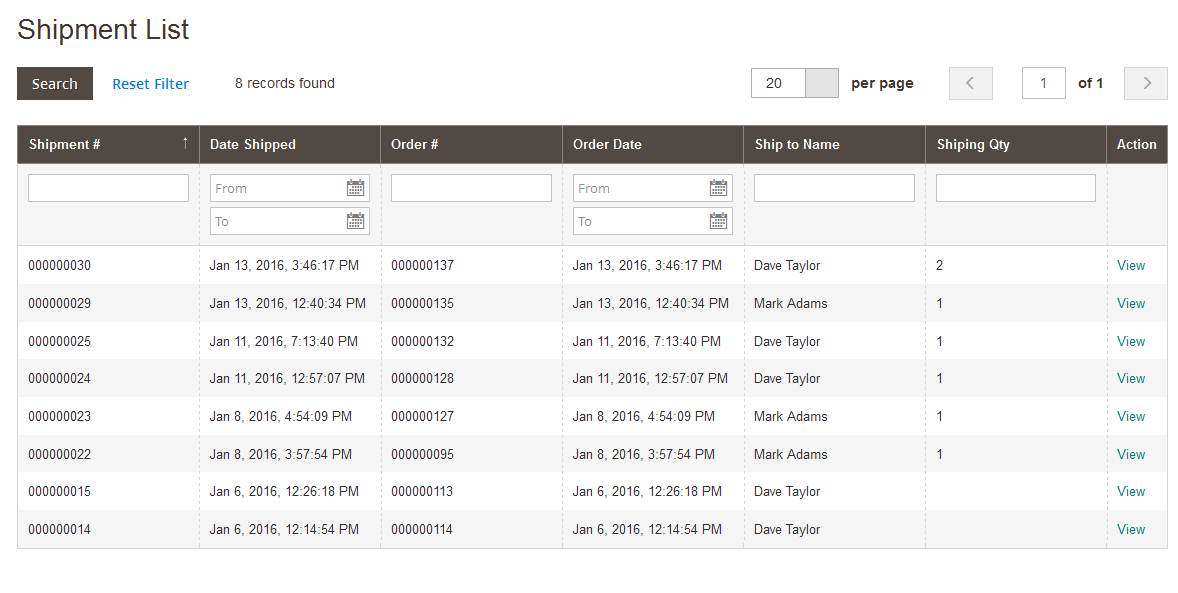Go to previous page arrow
The height and width of the screenshot is (593, 1178).
coord(970,83)
